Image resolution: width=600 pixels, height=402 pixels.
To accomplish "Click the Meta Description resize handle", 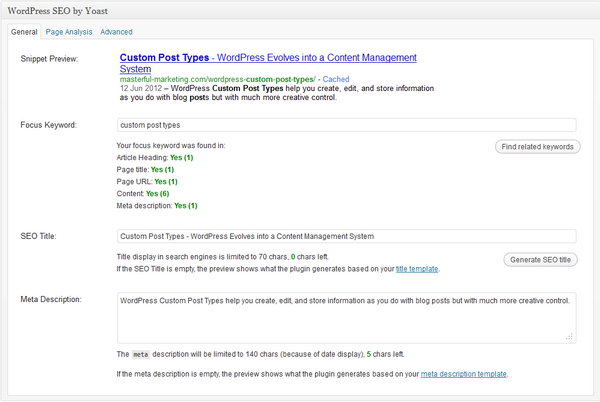I will (x=569, y=337).
